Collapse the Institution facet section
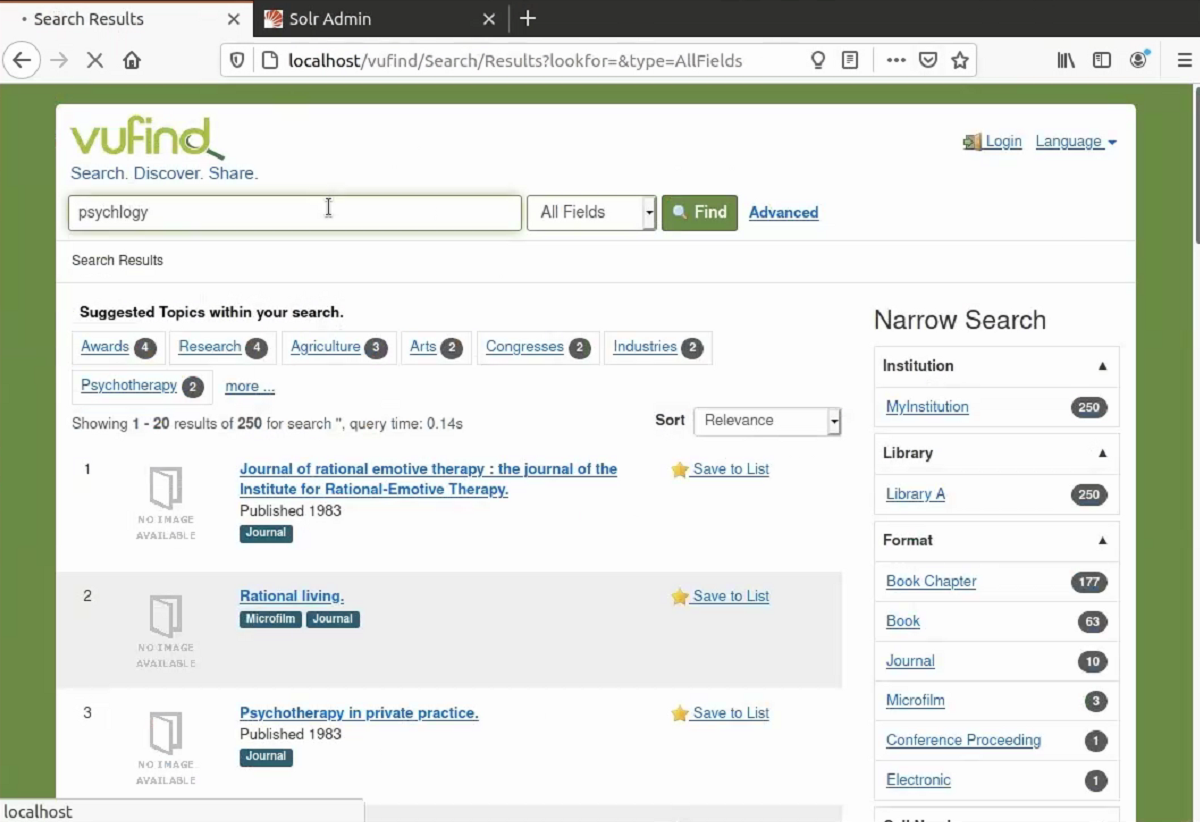 click(x=996, y=366)
